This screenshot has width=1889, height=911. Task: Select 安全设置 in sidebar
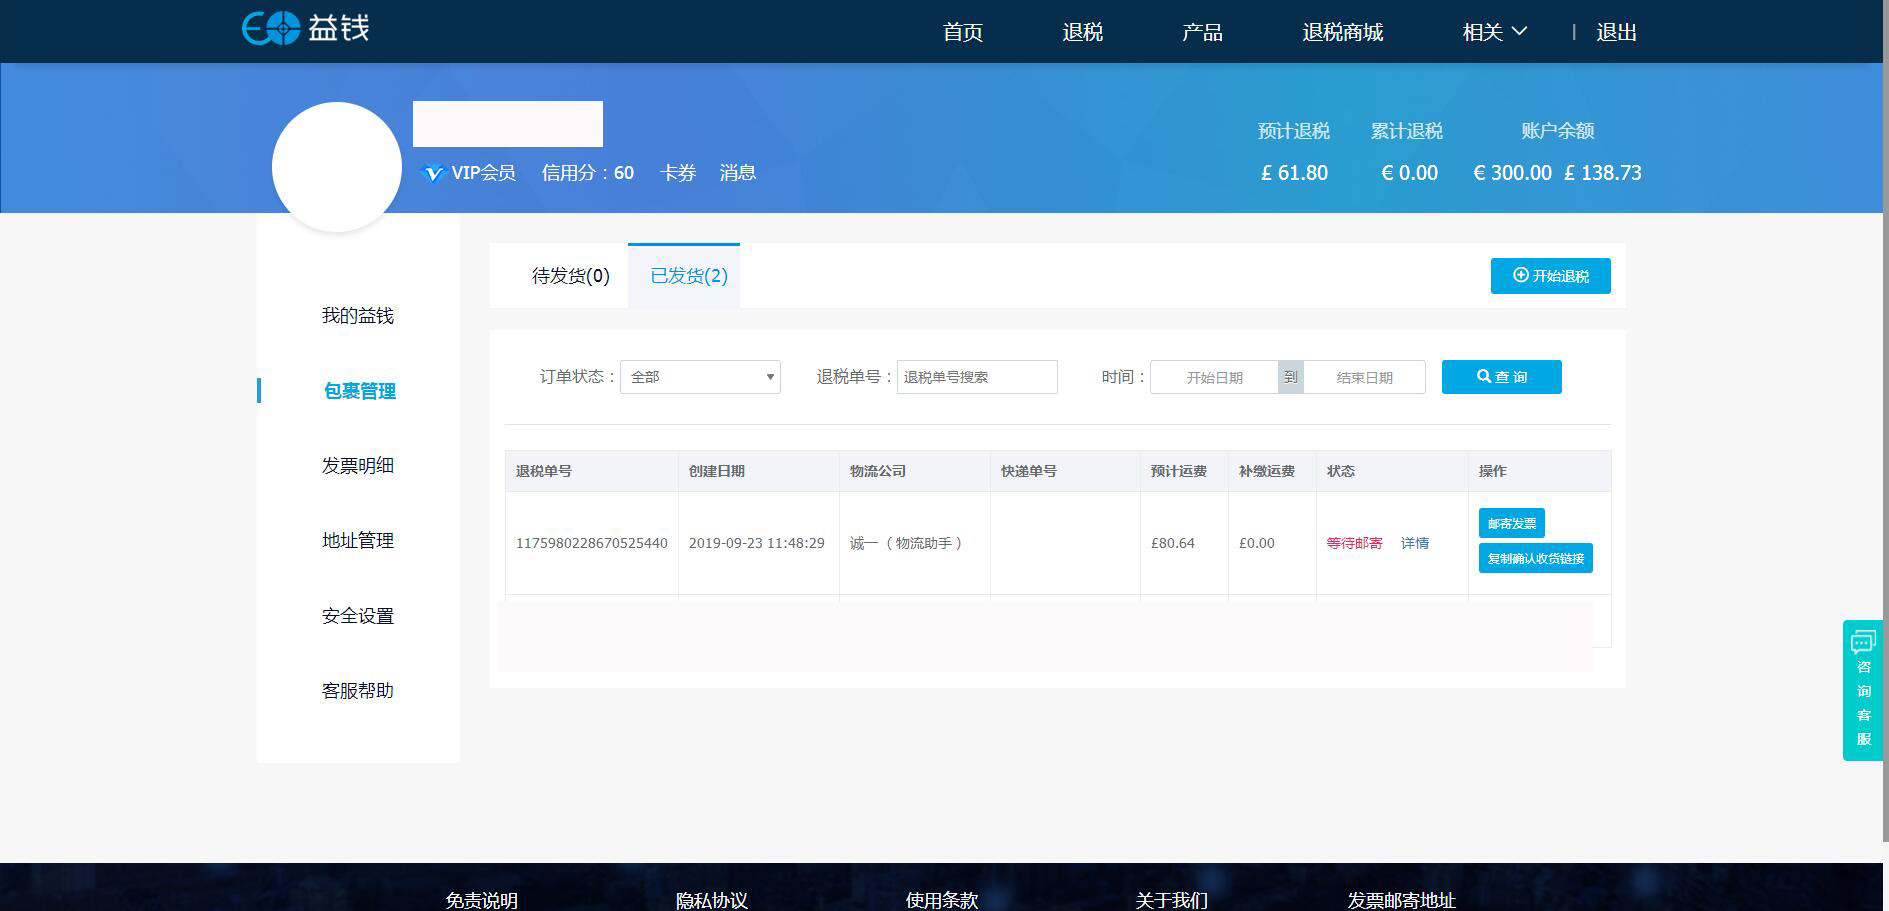(x=358, y=616)
